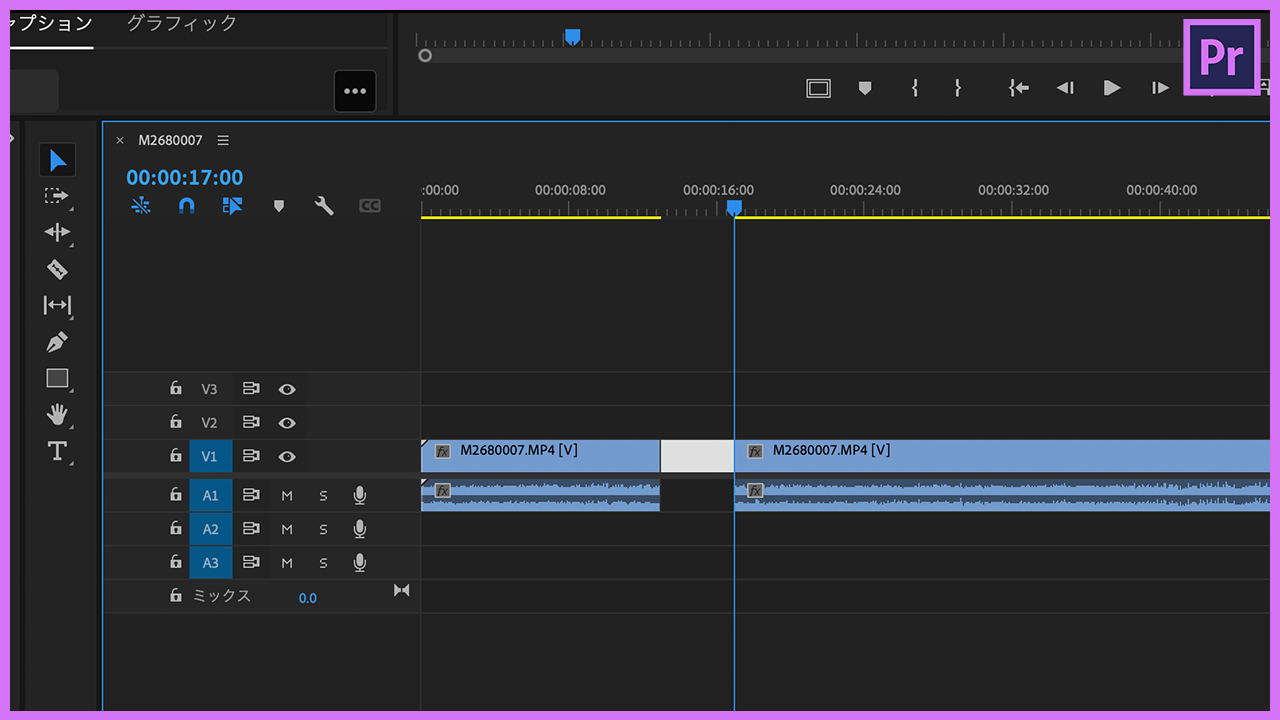Select the Hand tool

tap(57, 414)
